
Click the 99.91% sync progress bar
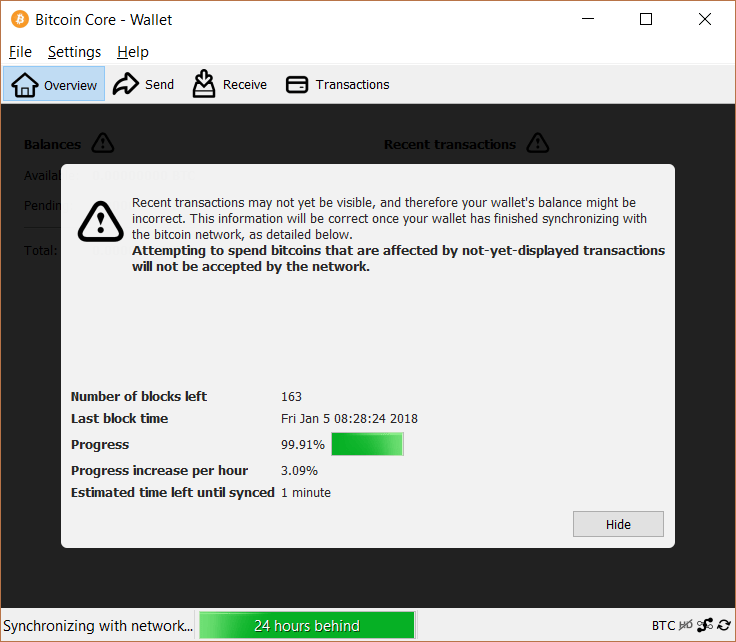coord(367,445)
